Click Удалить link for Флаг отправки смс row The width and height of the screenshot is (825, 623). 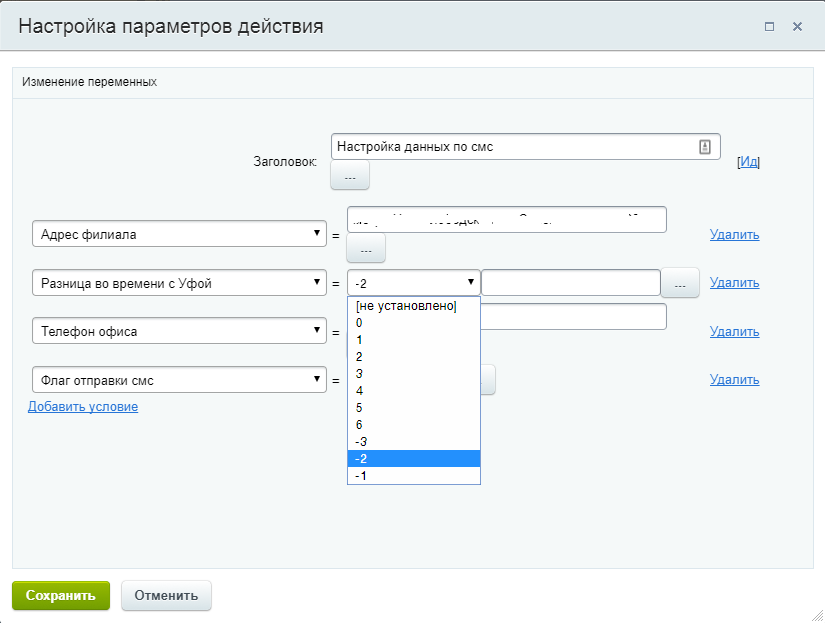pyautogui.click(x=734, y=379)
